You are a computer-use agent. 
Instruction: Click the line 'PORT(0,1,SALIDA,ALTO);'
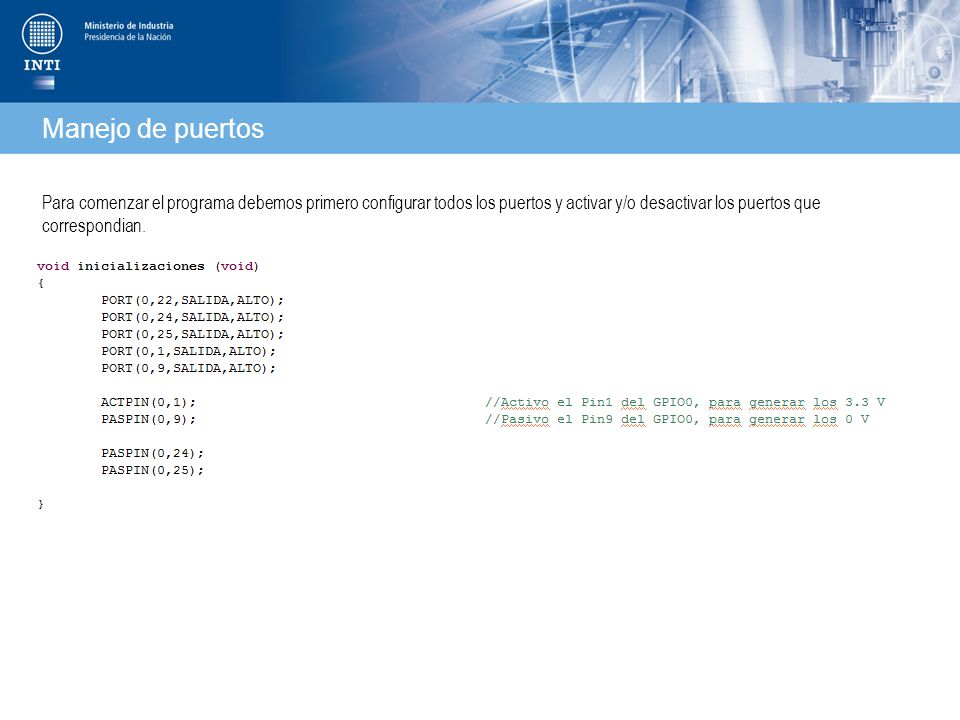tap(189, 351)
